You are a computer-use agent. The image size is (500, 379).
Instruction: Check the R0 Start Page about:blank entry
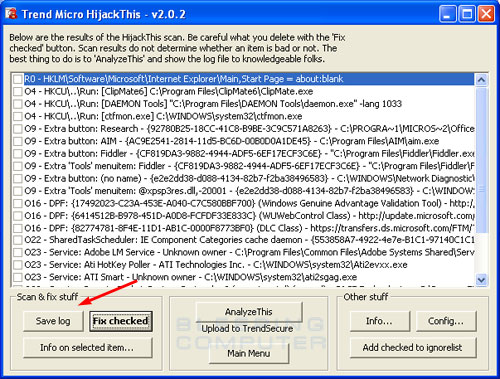18,79
